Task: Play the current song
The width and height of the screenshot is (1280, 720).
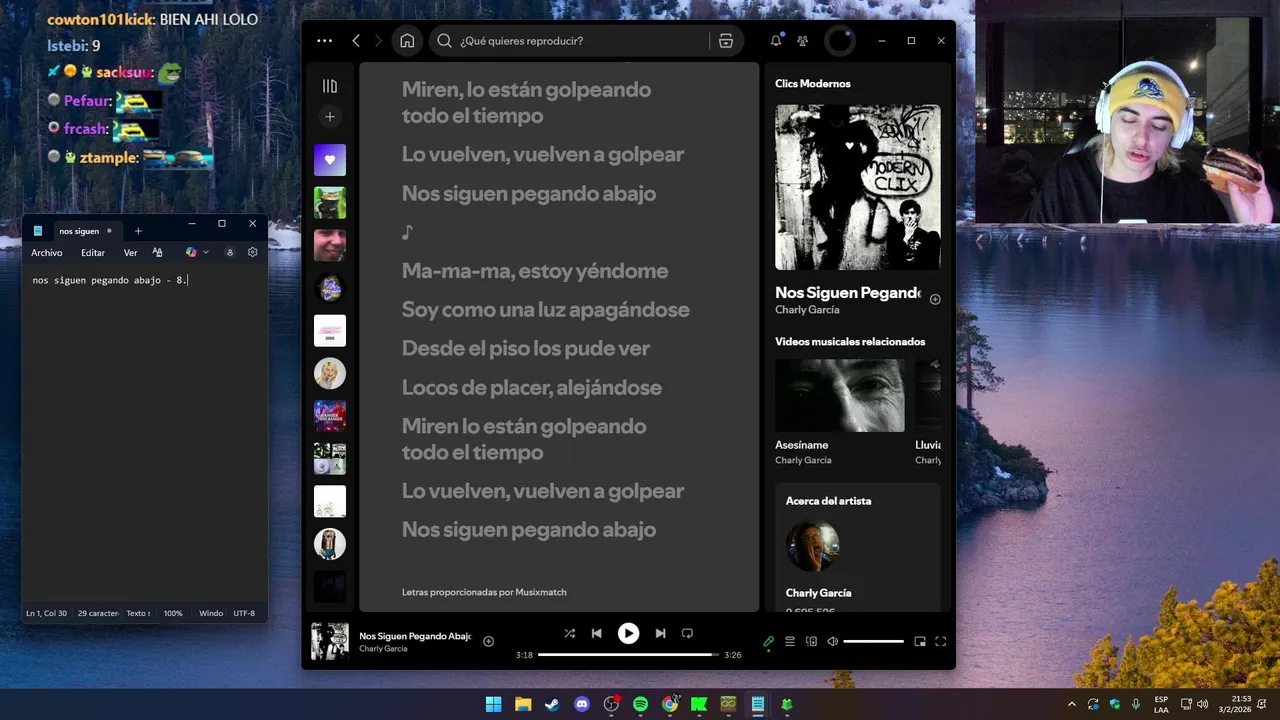Action: click(x=628, y=633)
